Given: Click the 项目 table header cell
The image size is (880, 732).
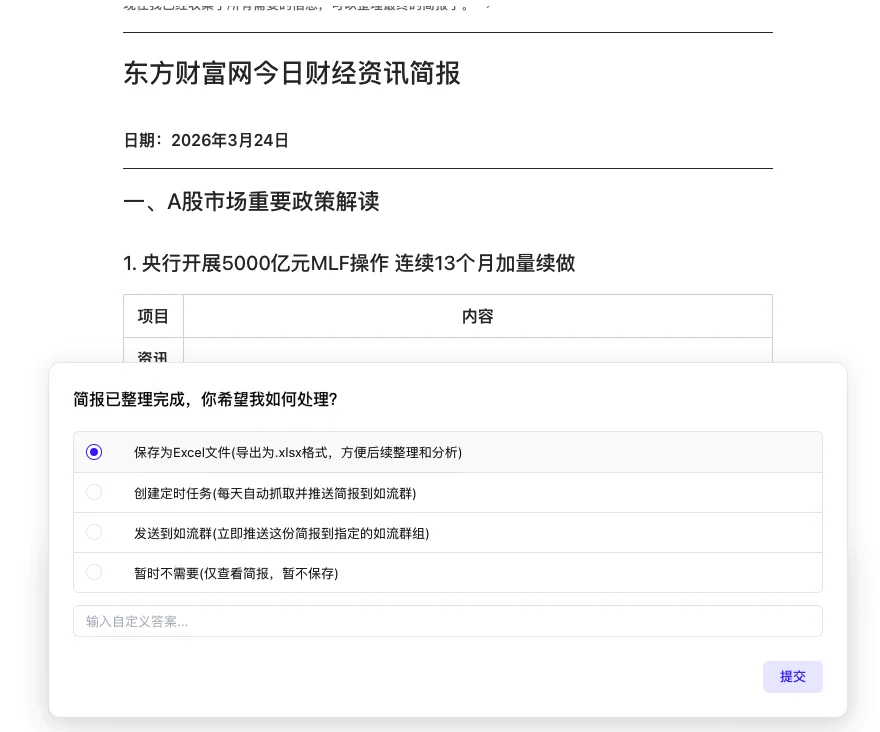Looking at the screenshot, I should click(152, 316).
